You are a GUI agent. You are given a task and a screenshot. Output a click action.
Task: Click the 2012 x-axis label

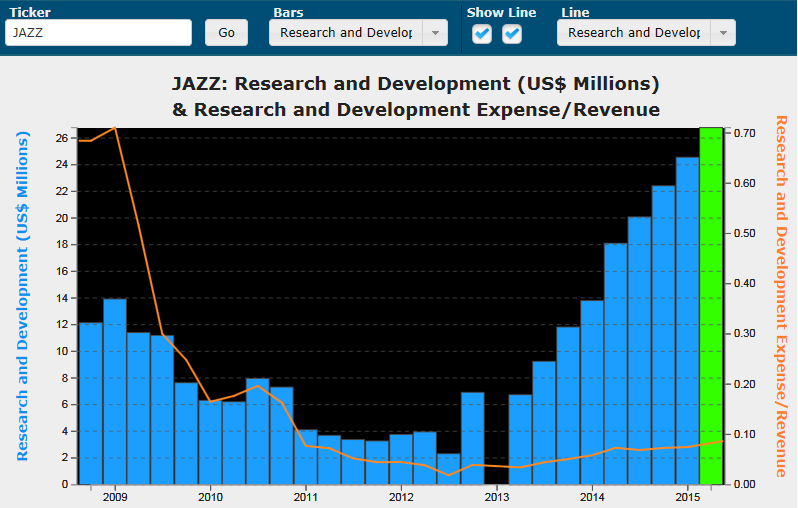coord(401,497)
